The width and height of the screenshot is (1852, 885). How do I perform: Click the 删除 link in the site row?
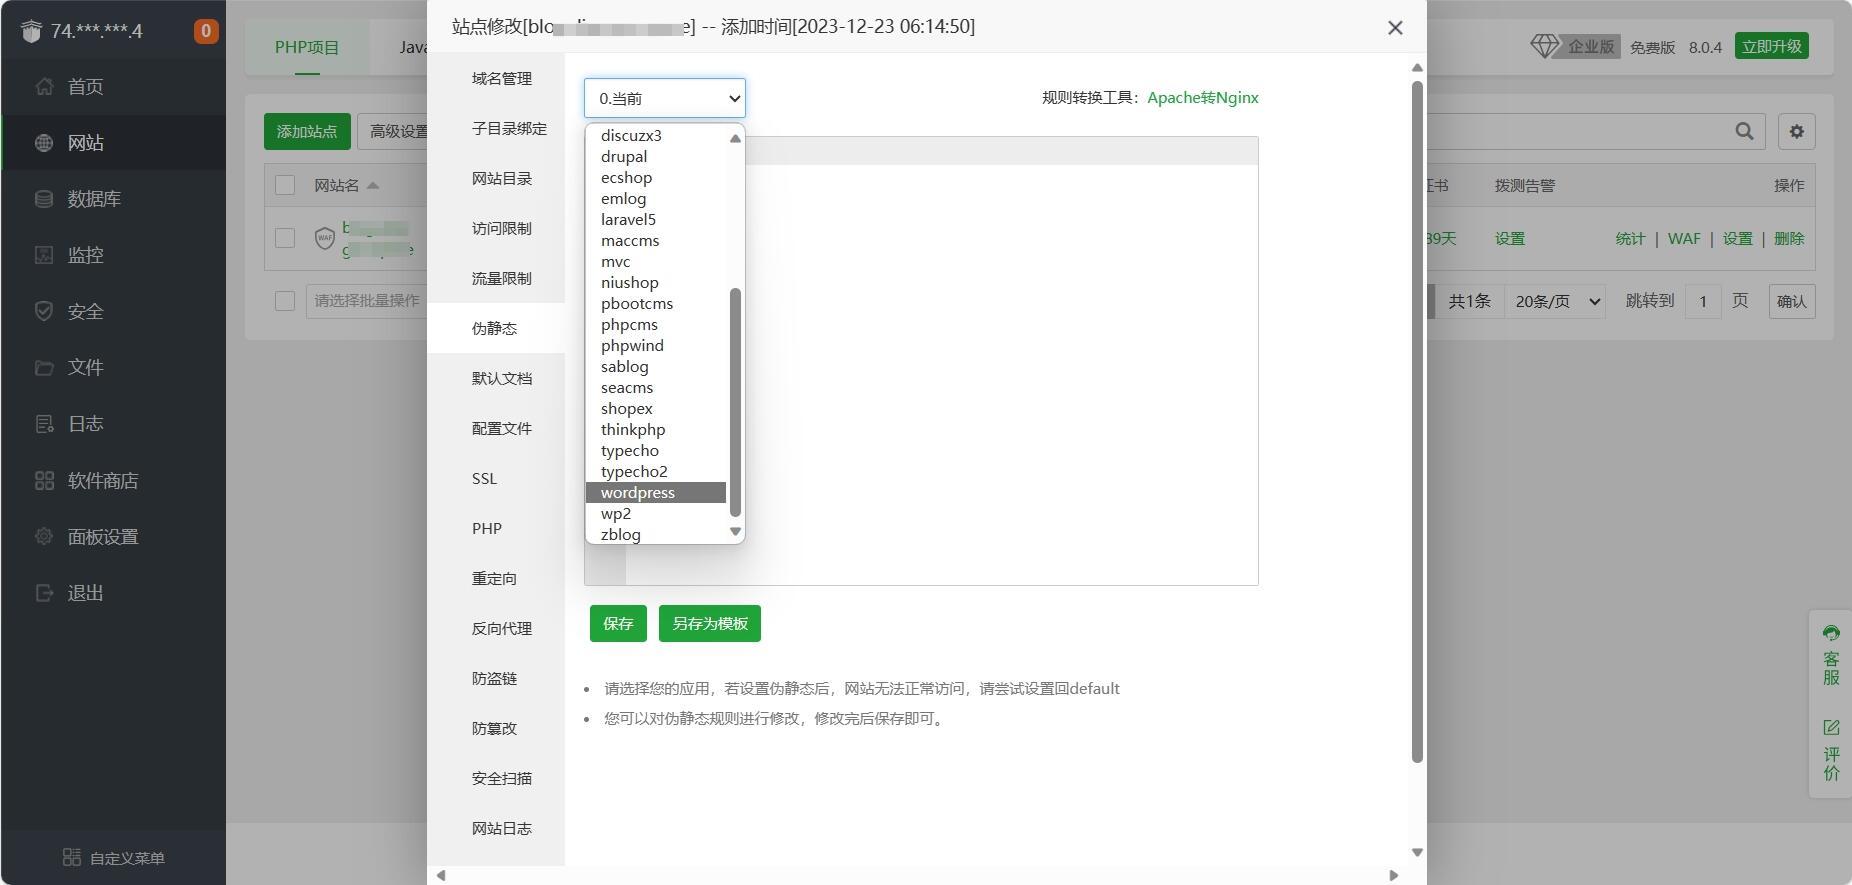pyautogui.click(x=1789, y=238)
